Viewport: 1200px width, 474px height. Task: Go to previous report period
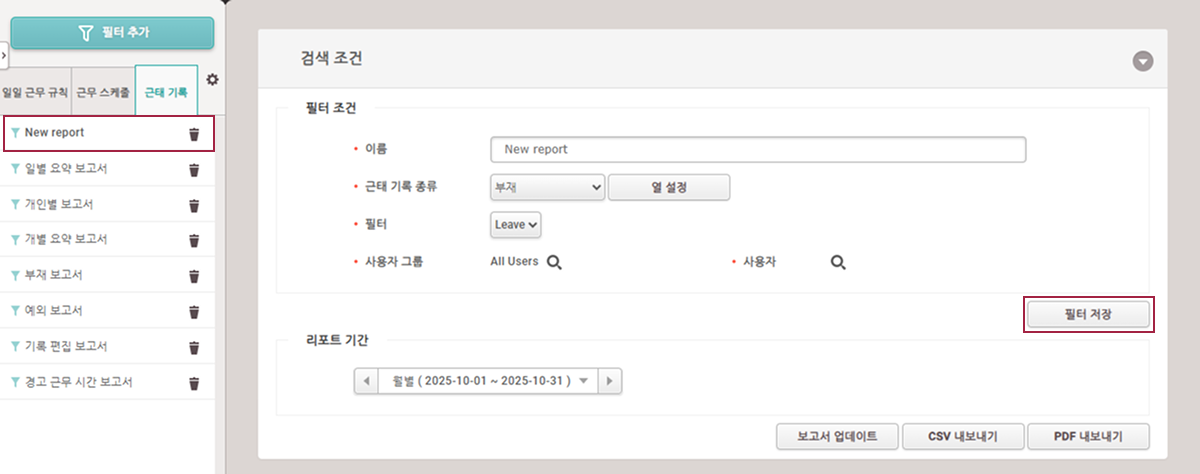(366, 381)
